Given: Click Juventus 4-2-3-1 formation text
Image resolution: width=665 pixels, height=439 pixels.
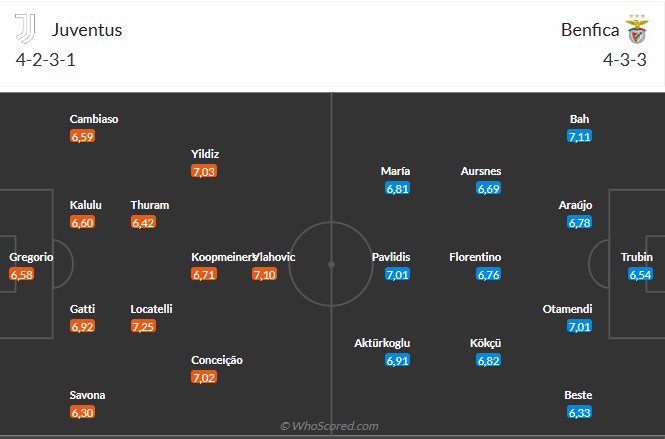Looking at the screenshot, I should coord(46,59).
